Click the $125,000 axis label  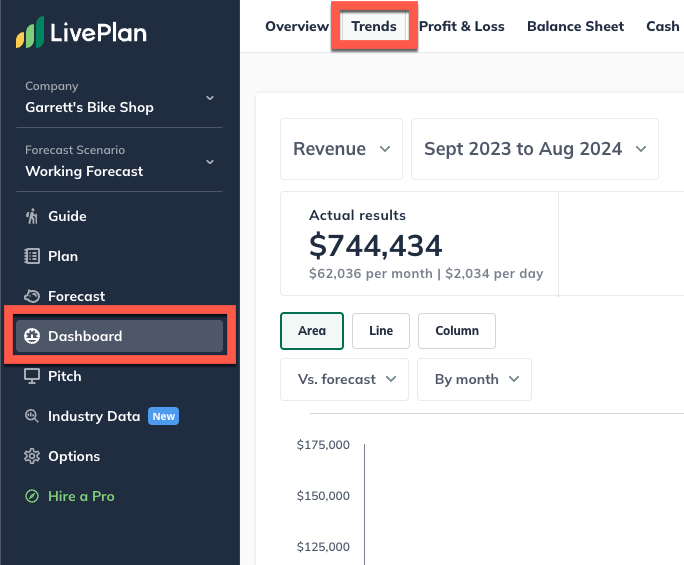pyautogui.click(x=323, y=547)
